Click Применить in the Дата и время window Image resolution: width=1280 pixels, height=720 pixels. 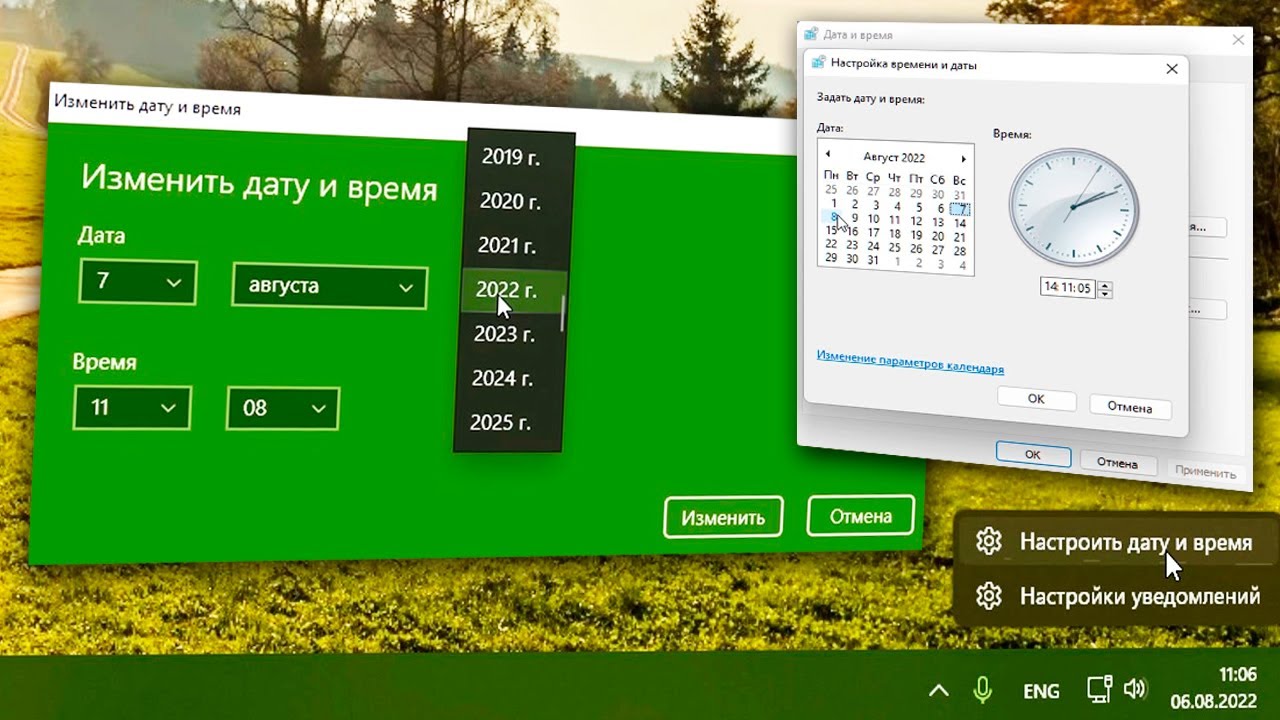click(x=1205, y=472)
